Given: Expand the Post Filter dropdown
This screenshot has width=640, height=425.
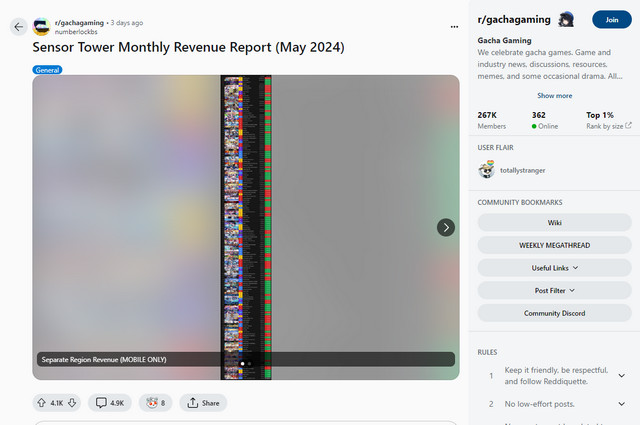Looking at the screenshot, I should click(554, 290).
